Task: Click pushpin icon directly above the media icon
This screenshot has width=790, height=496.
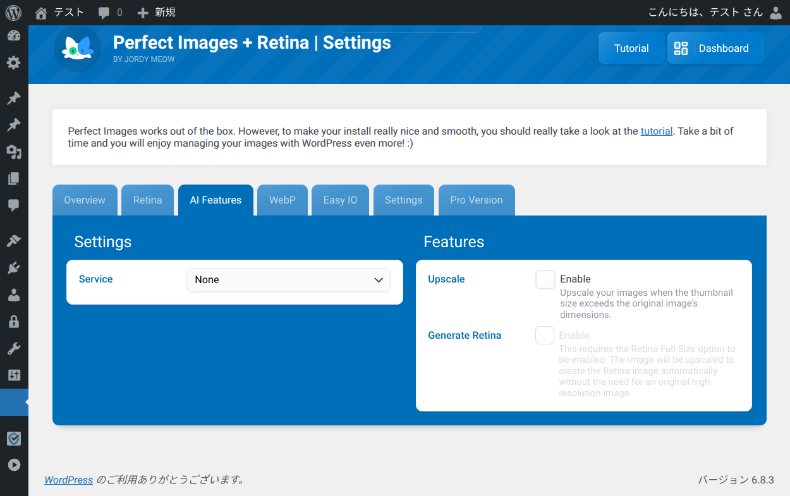Action: point(14,125)
